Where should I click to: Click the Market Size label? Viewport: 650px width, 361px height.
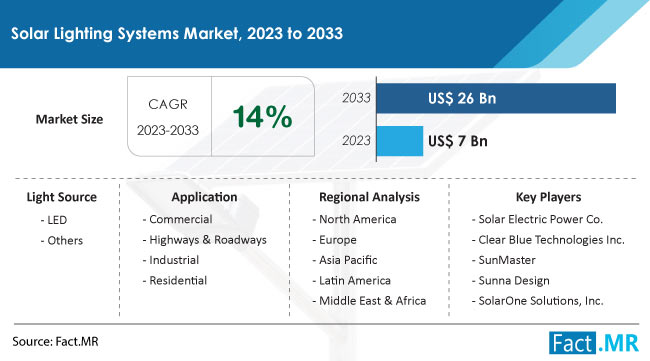coord(69,119)
